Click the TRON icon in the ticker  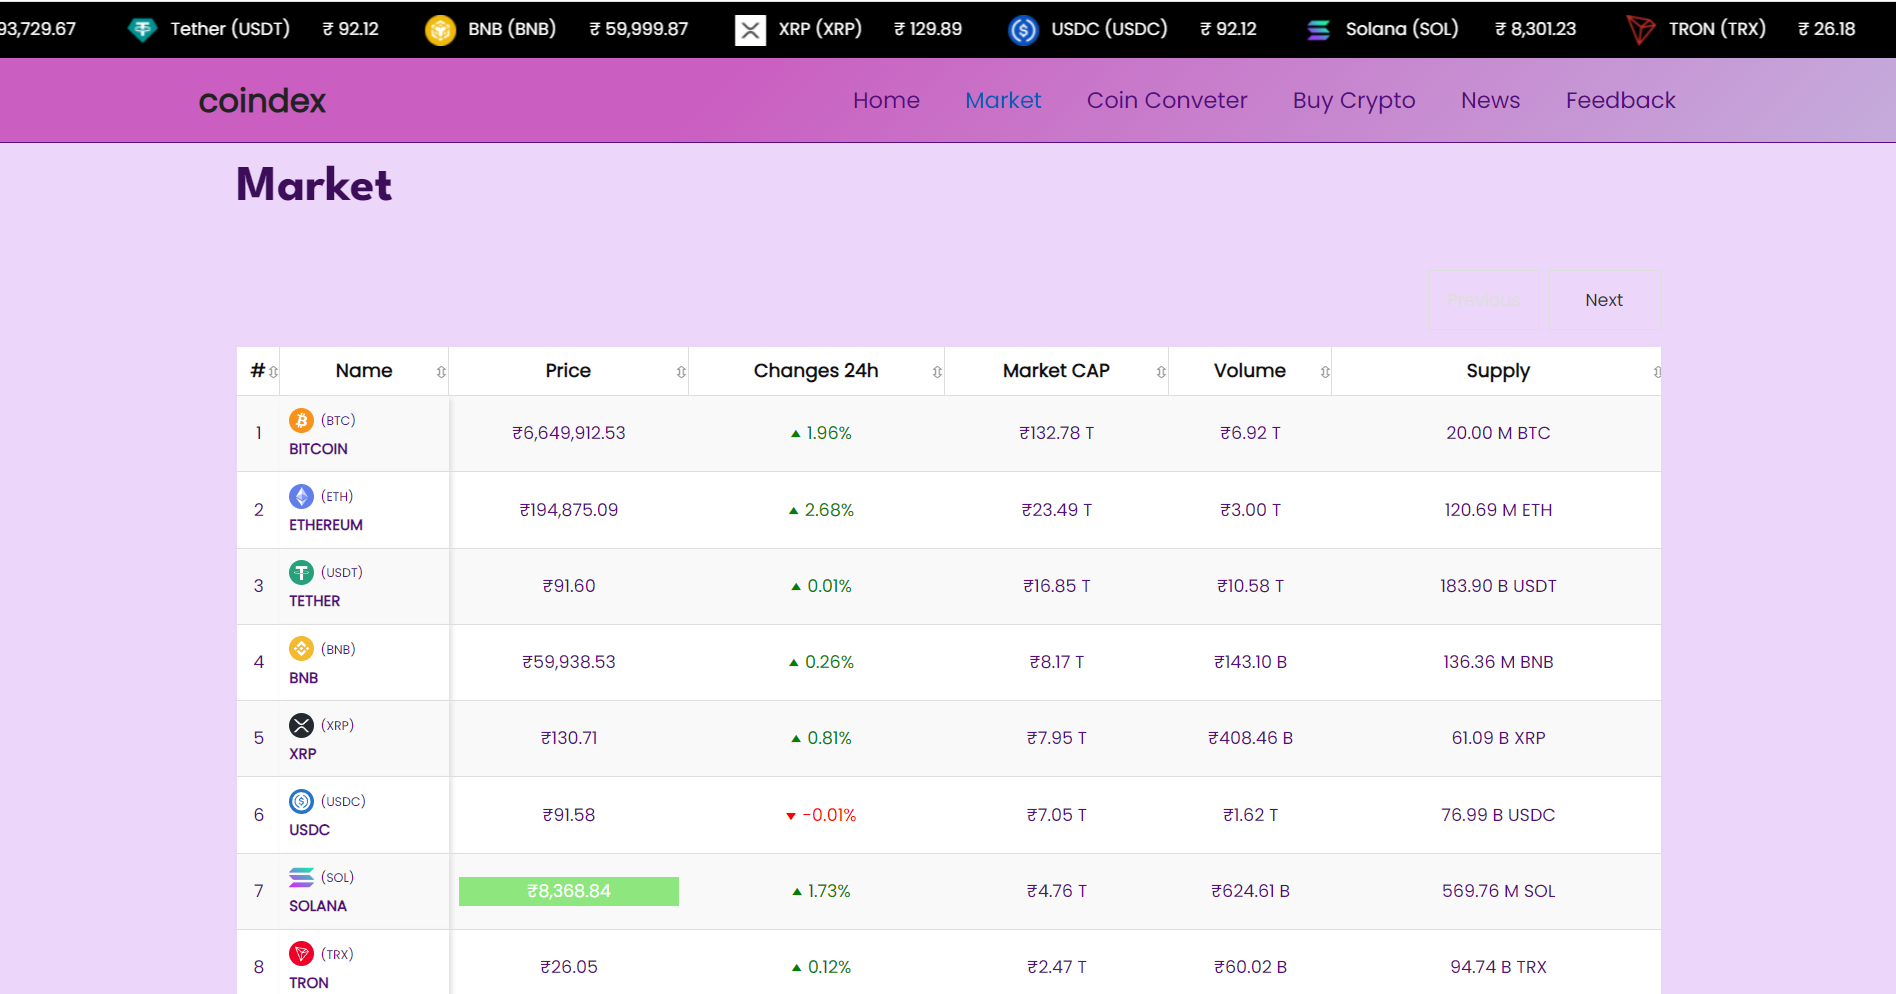click(x=1640, y=30)
